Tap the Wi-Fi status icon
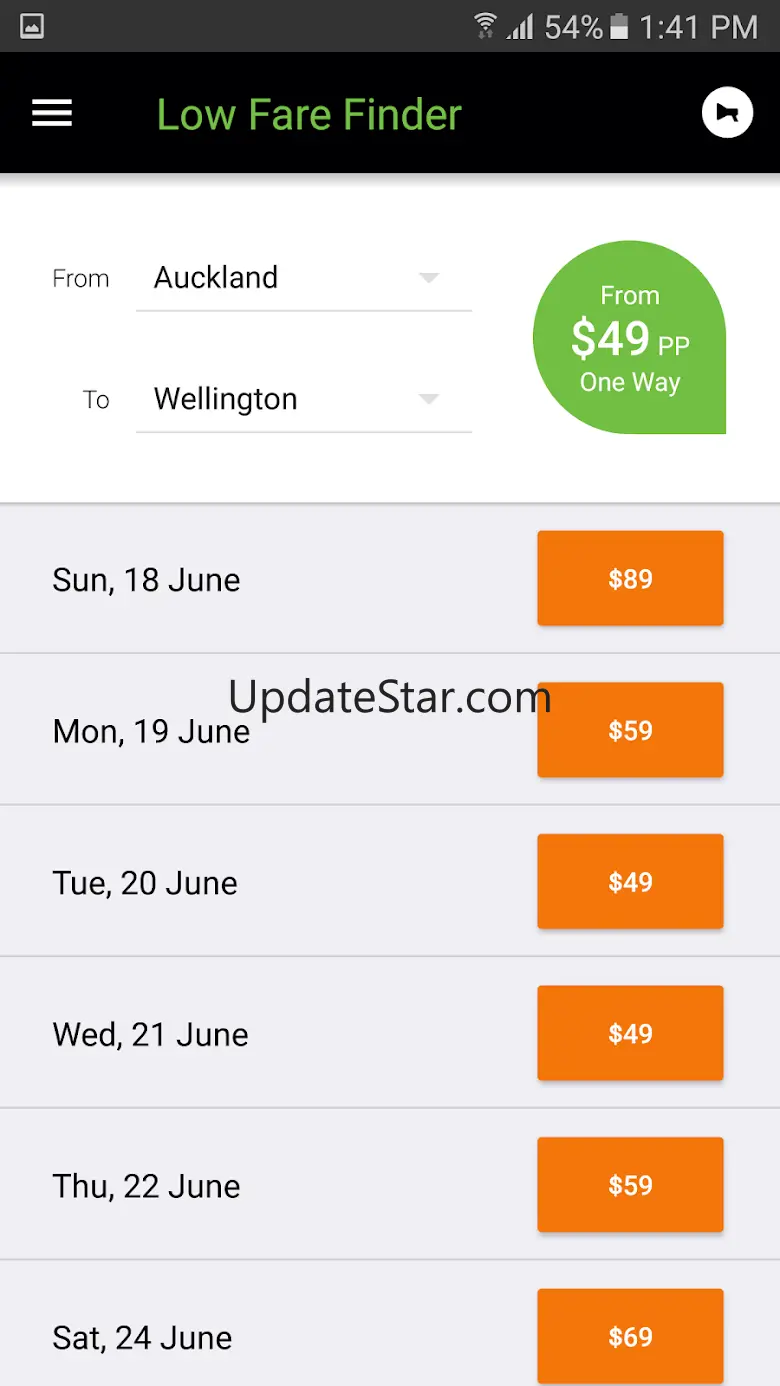 [x=486, y=26]
